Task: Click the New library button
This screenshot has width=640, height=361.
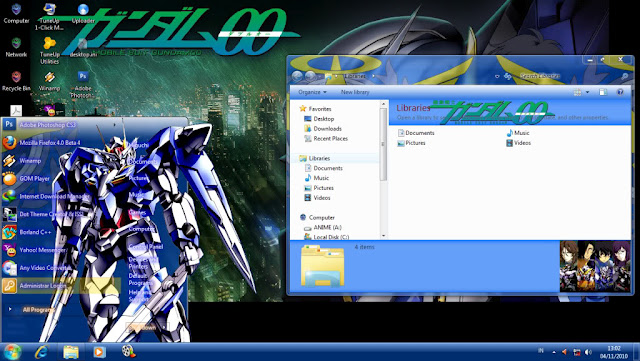Action: [355, 92]
